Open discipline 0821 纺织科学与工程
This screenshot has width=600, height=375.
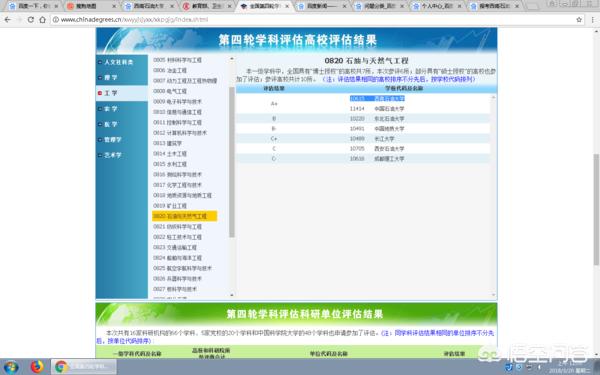[x=177, y=227]
